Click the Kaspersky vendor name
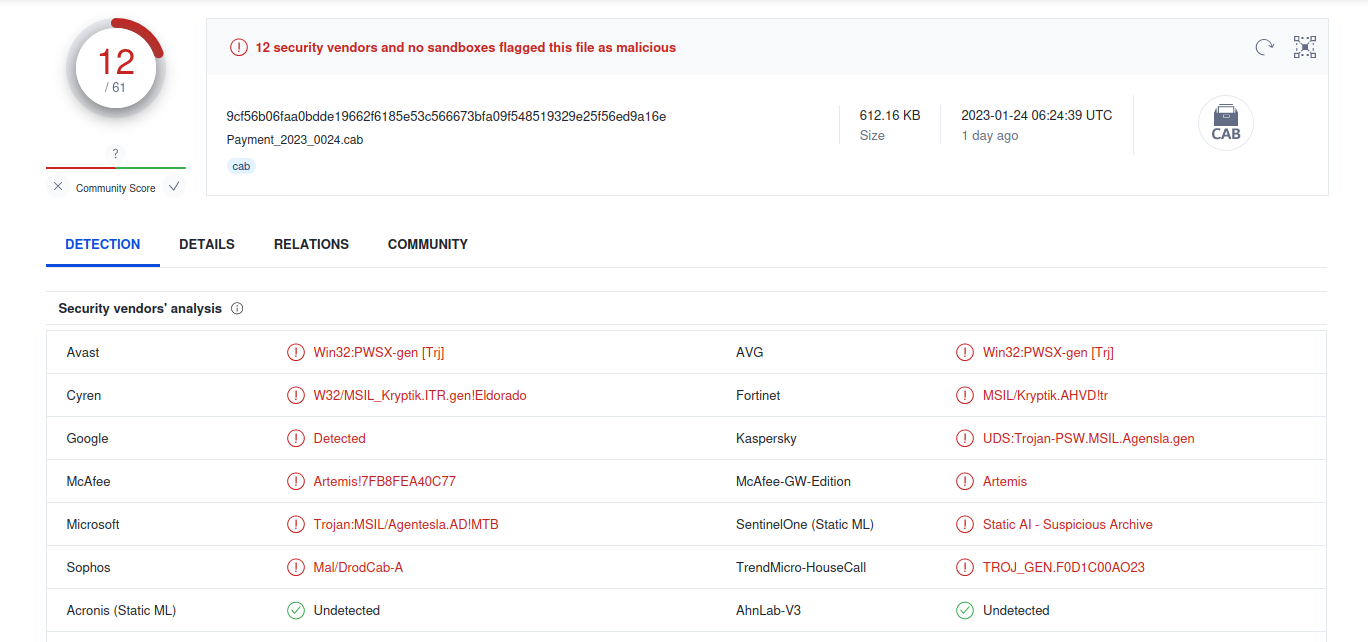 click(x=766, y=438)
